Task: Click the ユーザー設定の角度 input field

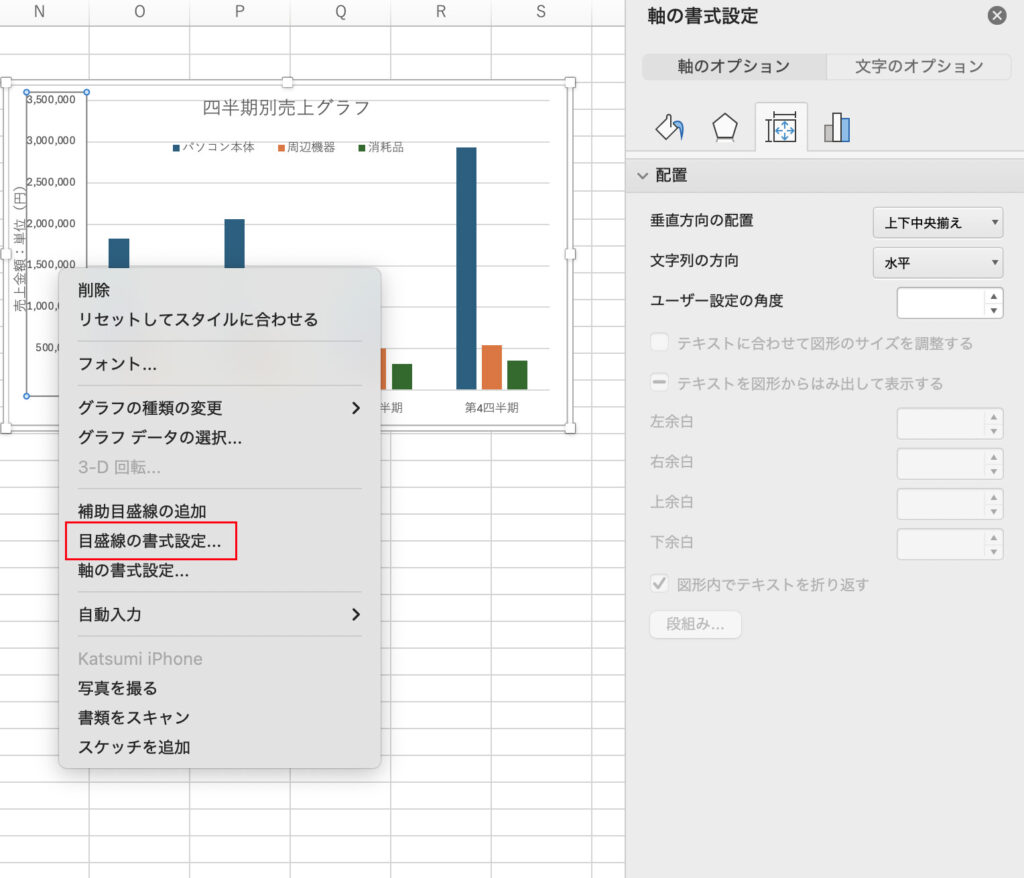Action: coord(940,303)
